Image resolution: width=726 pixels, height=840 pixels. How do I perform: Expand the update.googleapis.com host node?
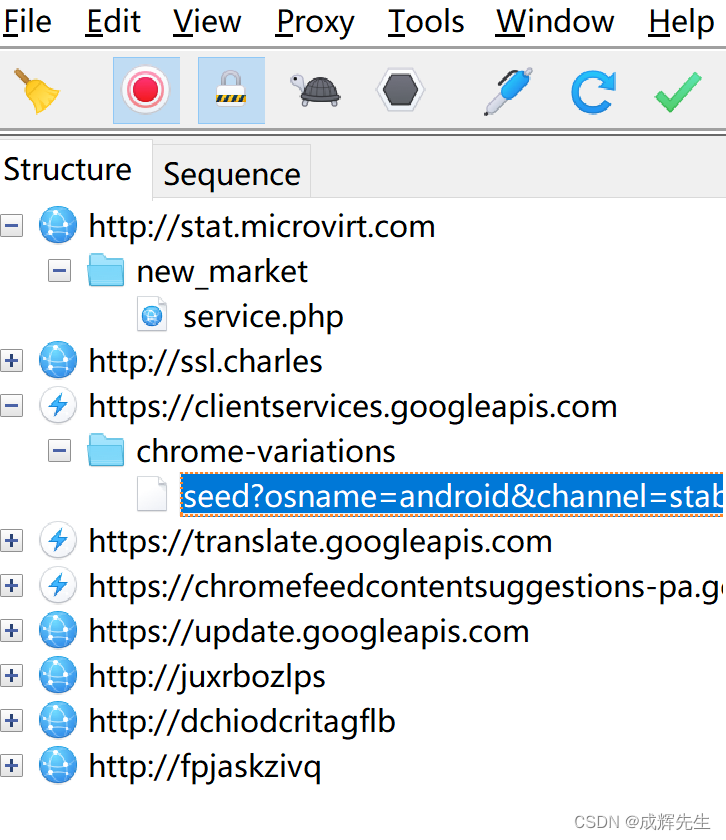12,631
